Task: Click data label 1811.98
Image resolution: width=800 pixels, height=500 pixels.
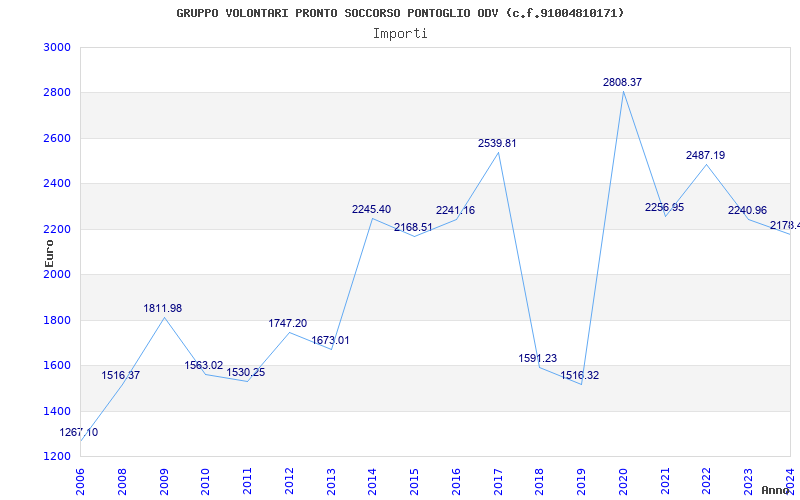Action: point(162,309)
